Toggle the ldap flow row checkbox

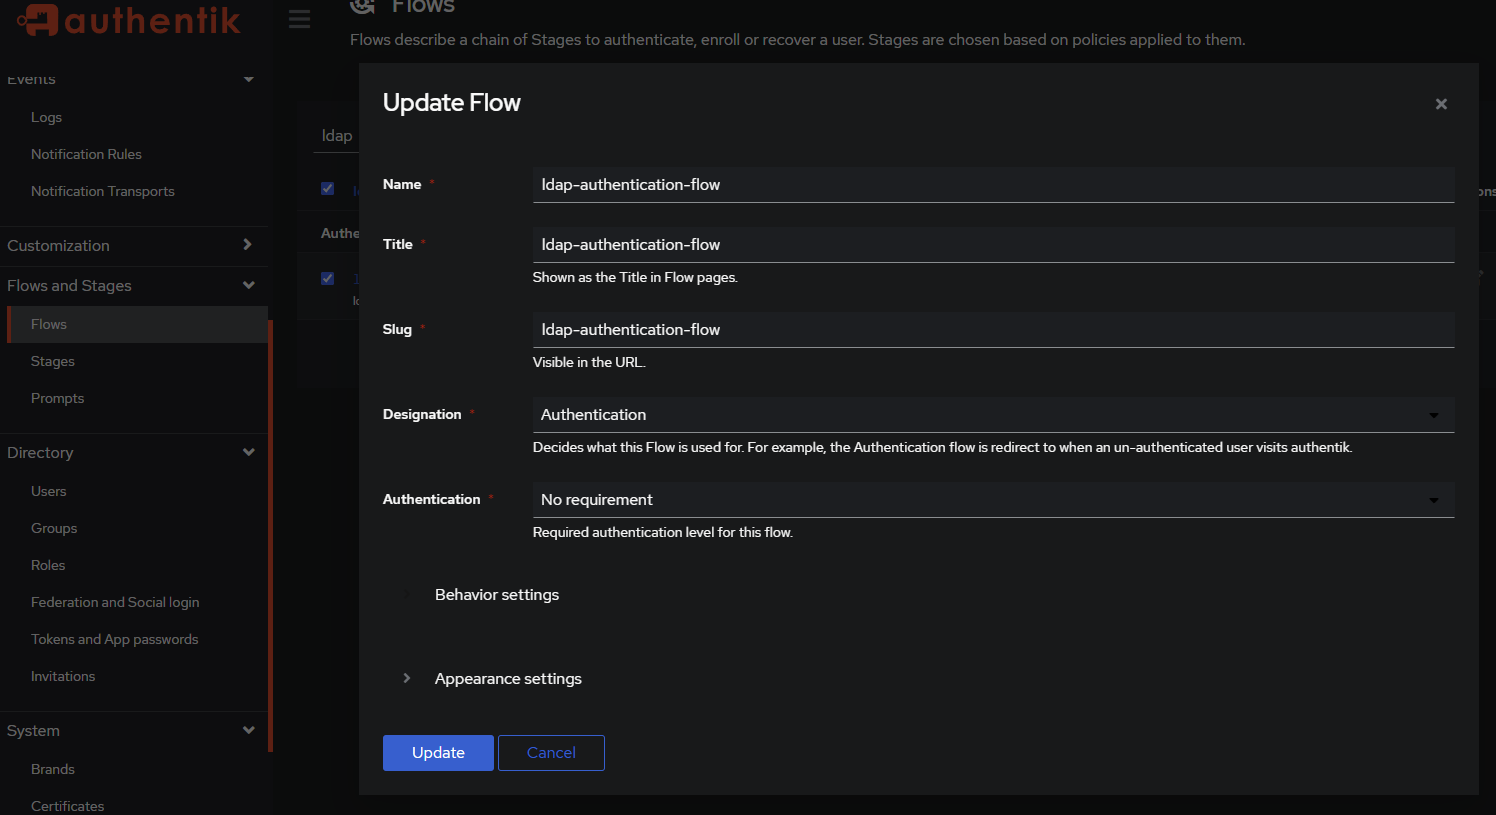point(327,278)
